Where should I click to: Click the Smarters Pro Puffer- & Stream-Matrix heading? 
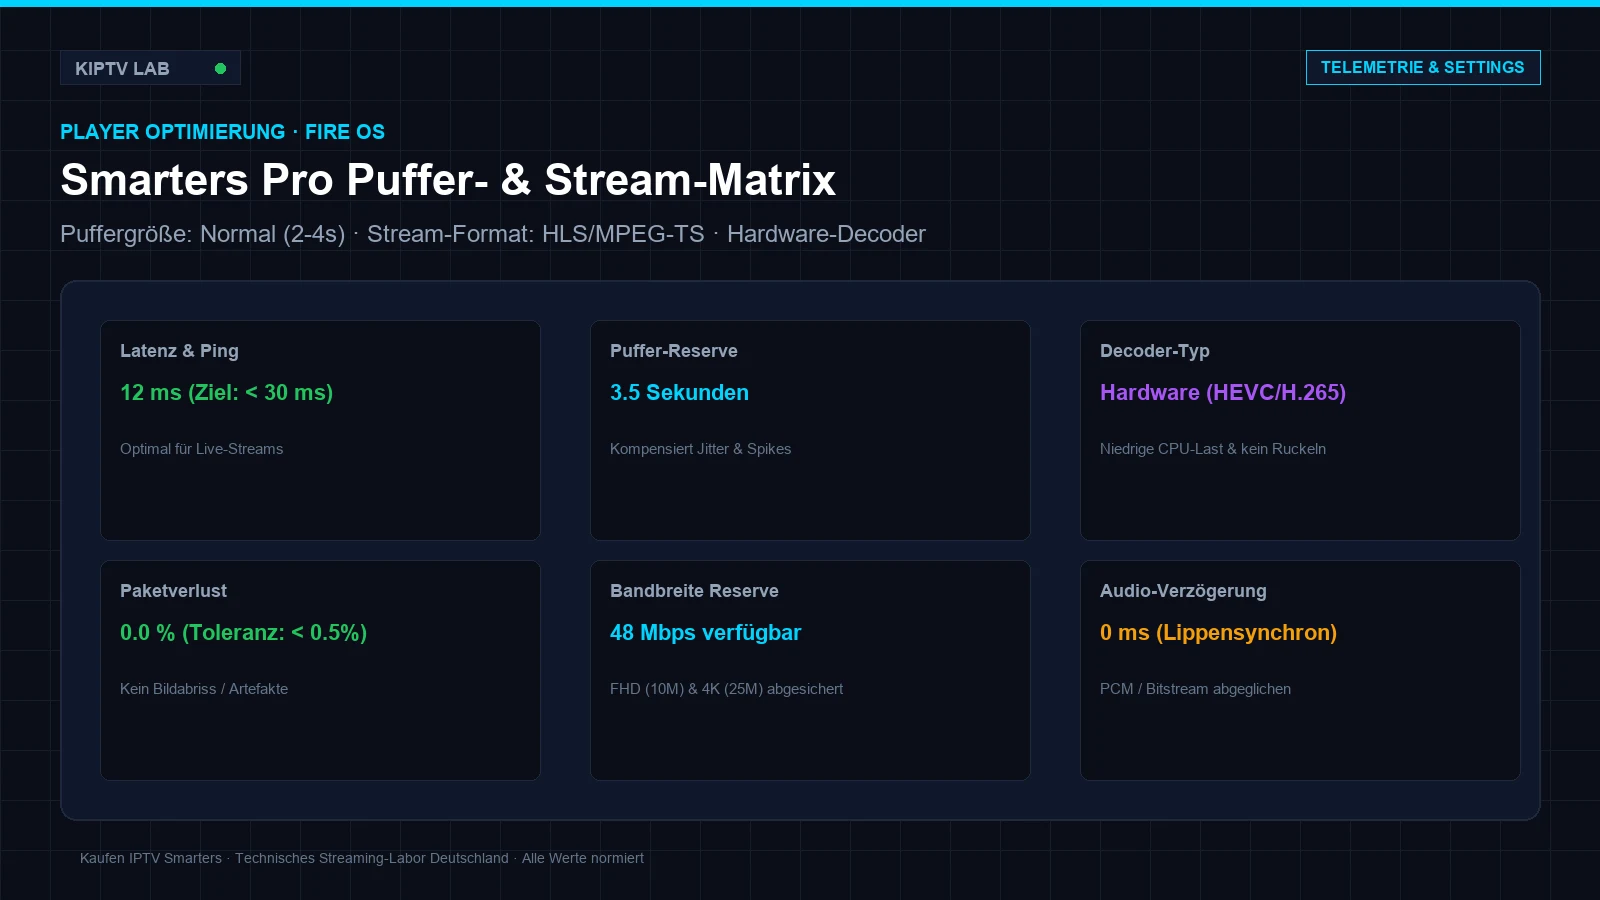pos(448,180)
